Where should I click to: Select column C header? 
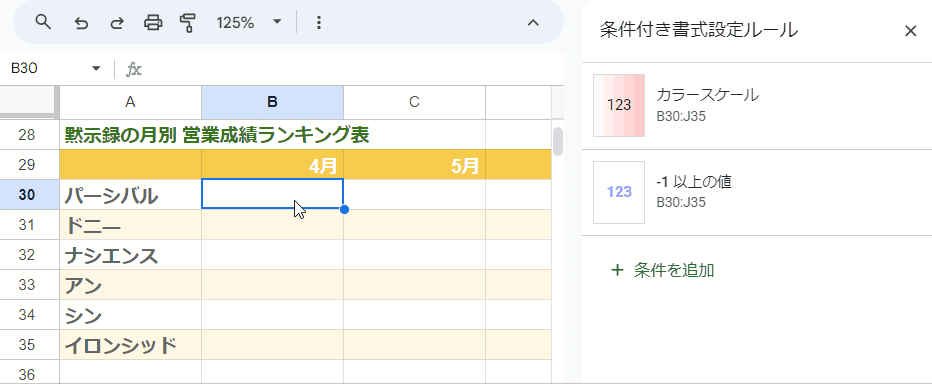414,102
